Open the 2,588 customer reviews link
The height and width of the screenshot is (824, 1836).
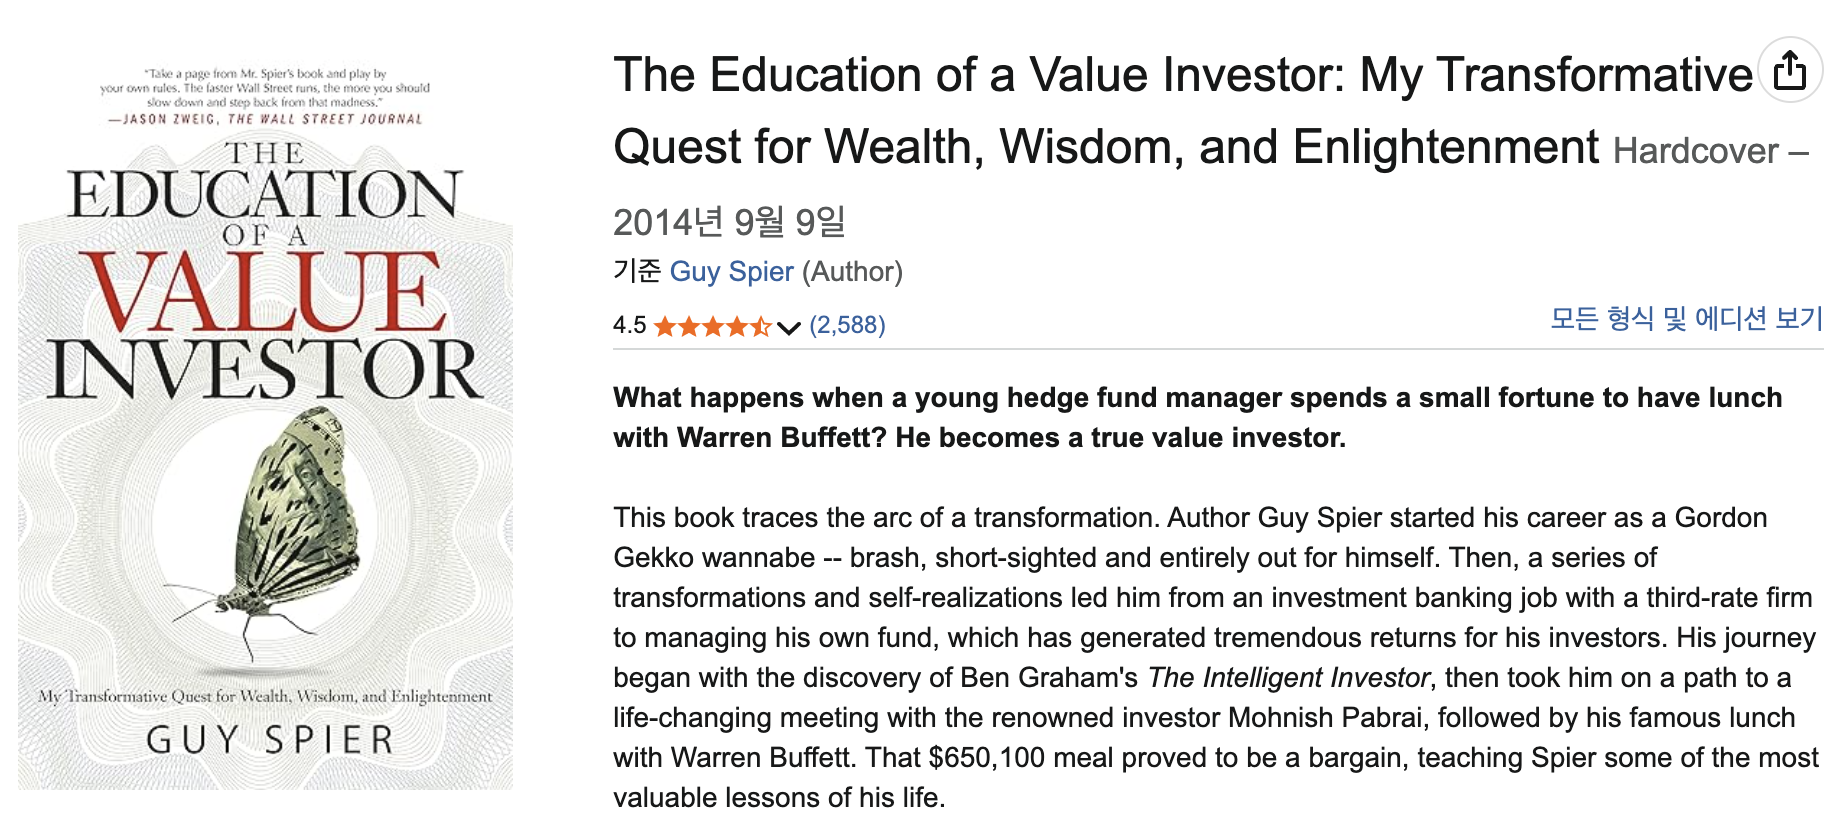[847, 325]
